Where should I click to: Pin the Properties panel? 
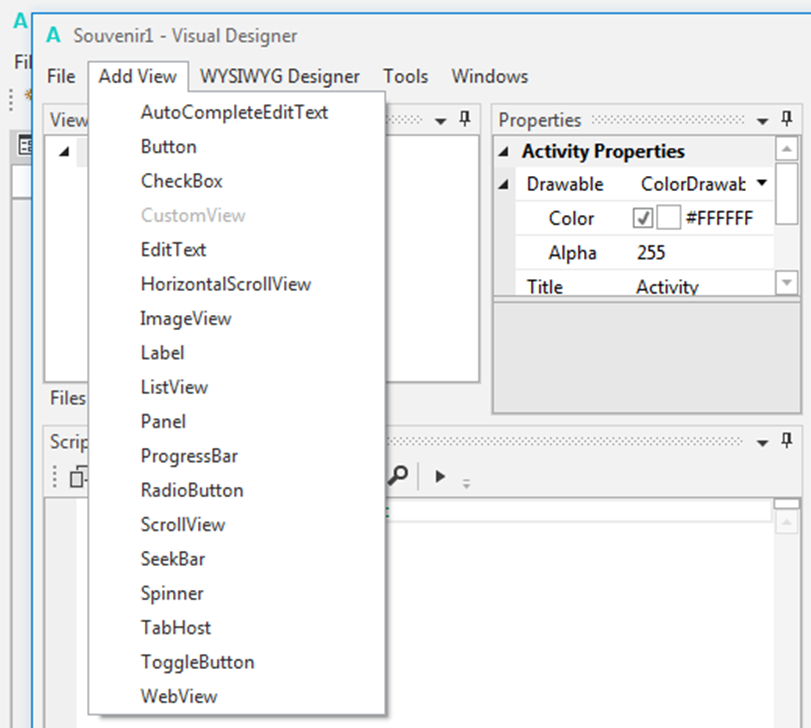pyautogui.click(x=787, y=119)
